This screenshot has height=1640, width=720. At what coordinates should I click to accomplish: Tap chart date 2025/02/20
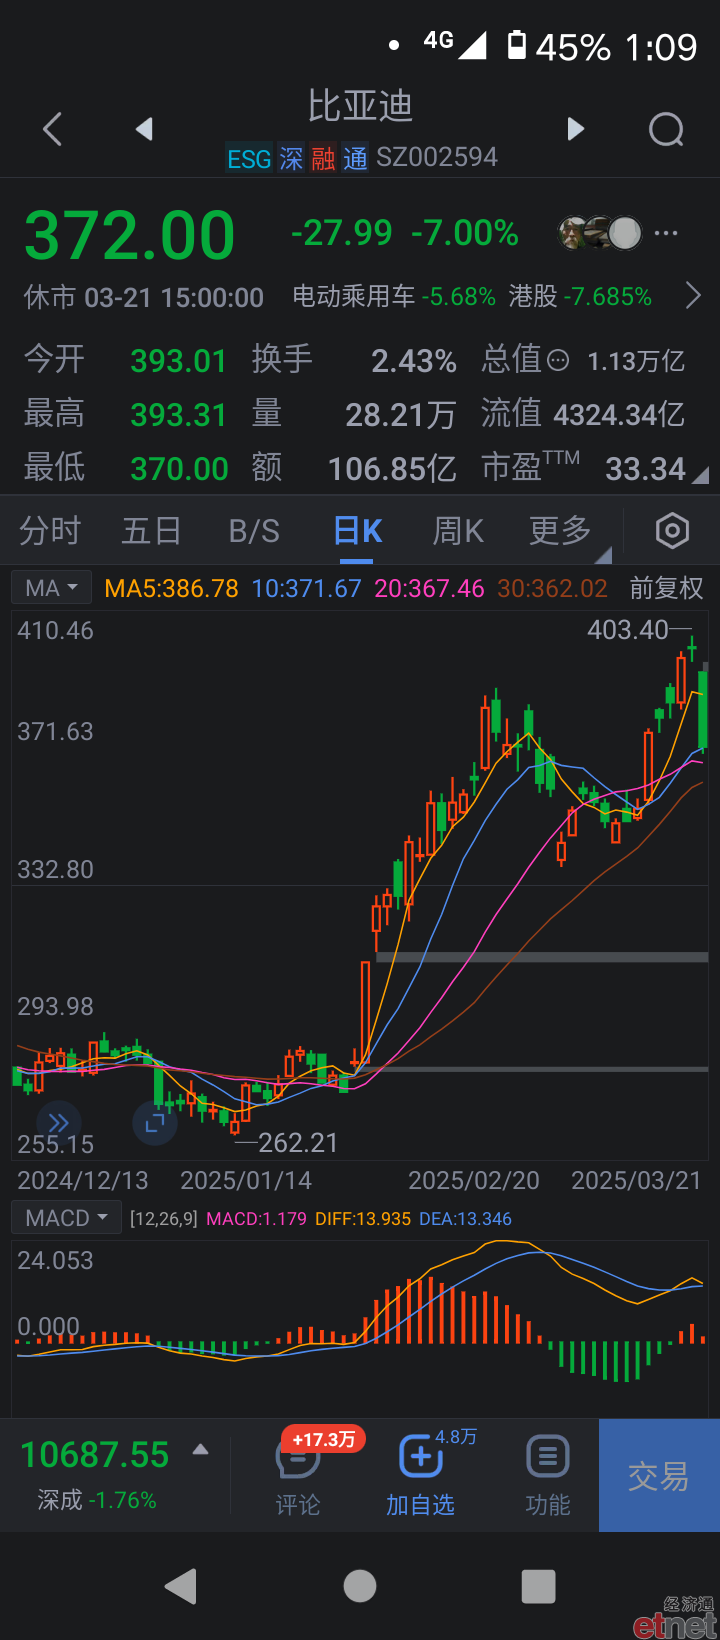click(474, 1180)
